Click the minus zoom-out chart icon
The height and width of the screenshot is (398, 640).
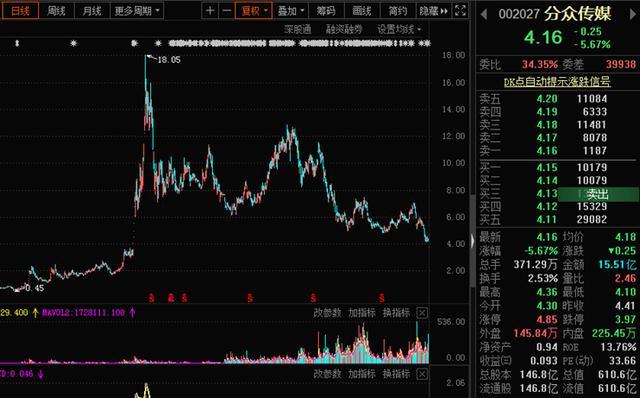pyautogui.click(x=227, y=11)
